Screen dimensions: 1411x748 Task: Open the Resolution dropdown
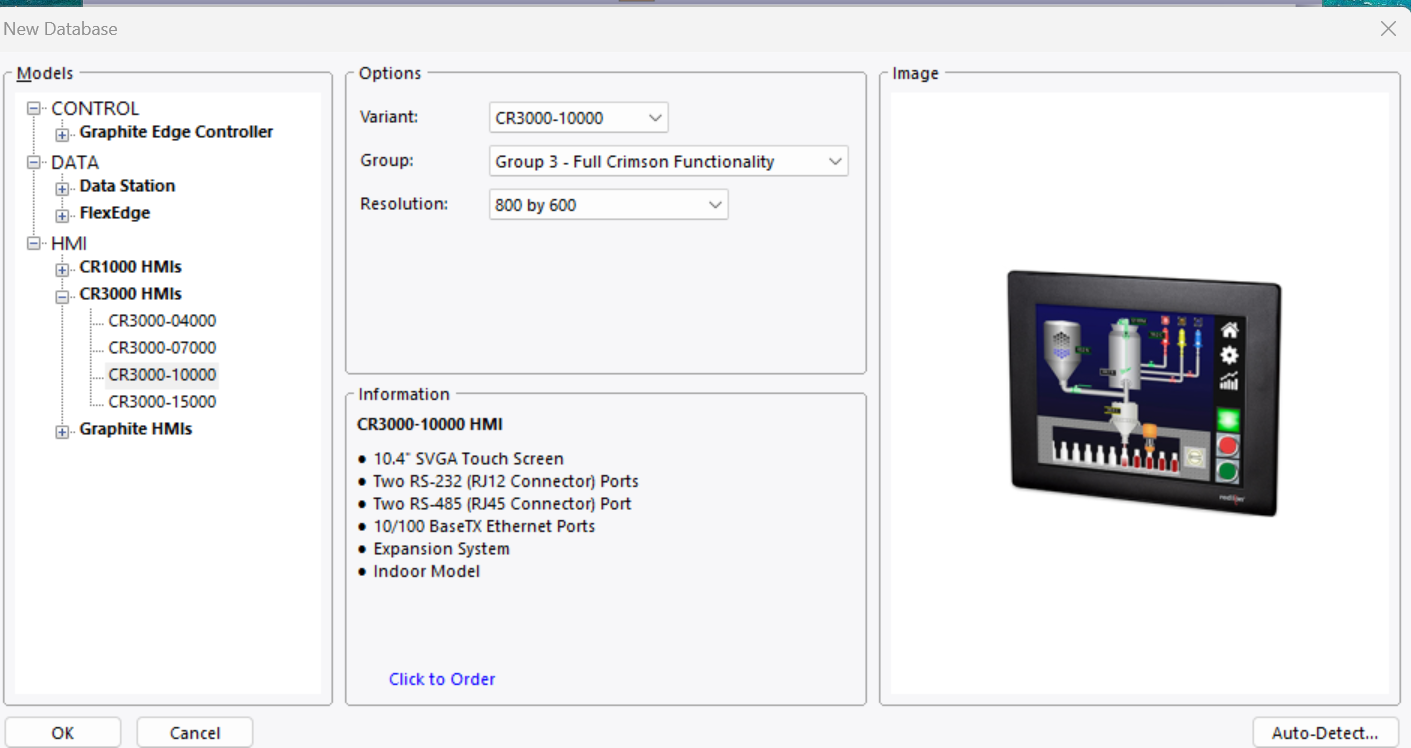(x=608, y=205)
